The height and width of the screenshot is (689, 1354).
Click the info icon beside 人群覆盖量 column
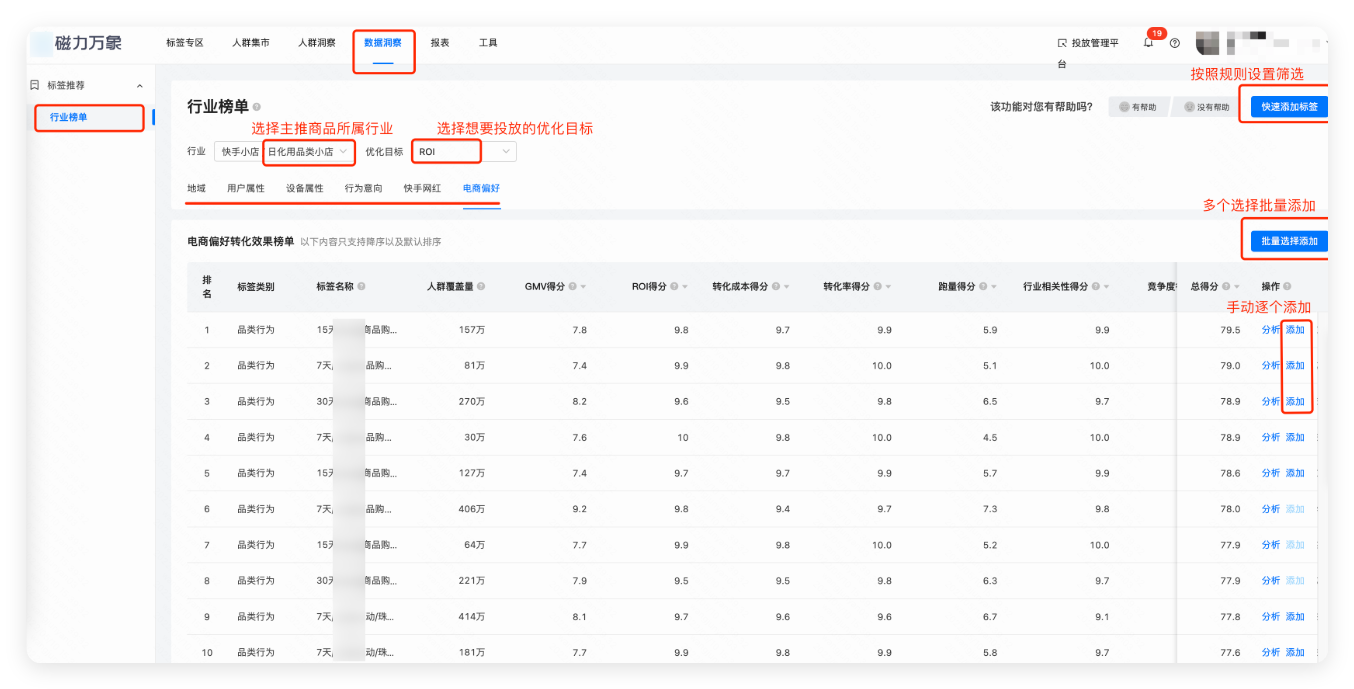pyautogui.click(x=481, y=287)
